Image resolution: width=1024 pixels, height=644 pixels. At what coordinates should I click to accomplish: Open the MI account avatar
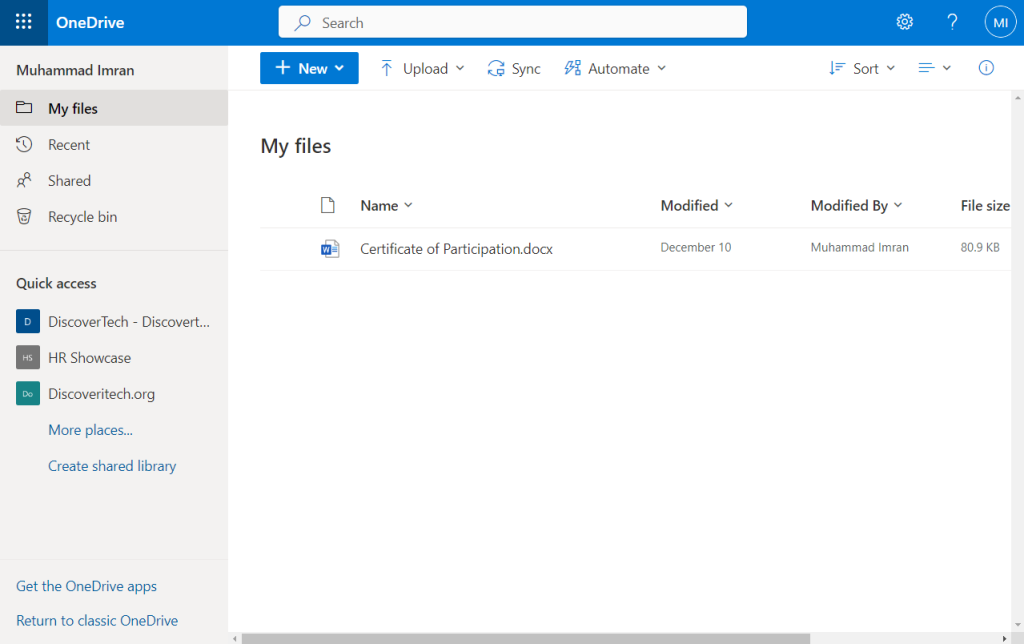(1000, 21)
